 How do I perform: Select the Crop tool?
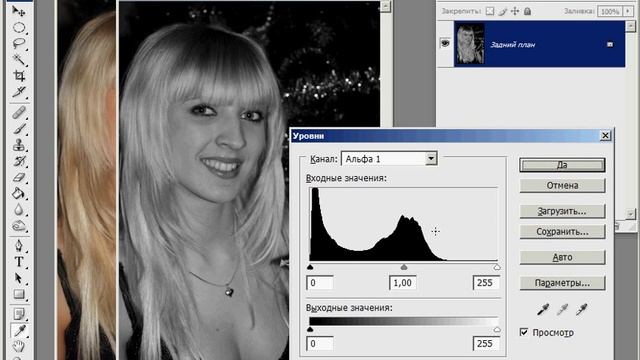pyautogui.click(x=19, y=76)
